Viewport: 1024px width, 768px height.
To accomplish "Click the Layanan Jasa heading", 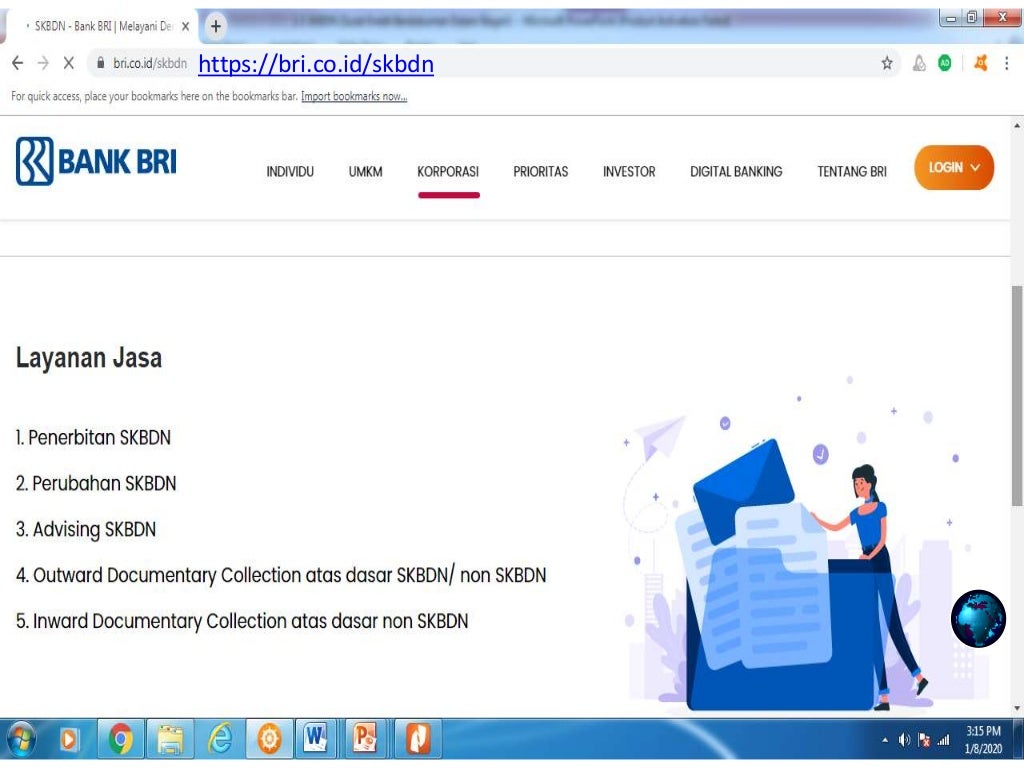I will pyautogui.click(x=89, y=358).
